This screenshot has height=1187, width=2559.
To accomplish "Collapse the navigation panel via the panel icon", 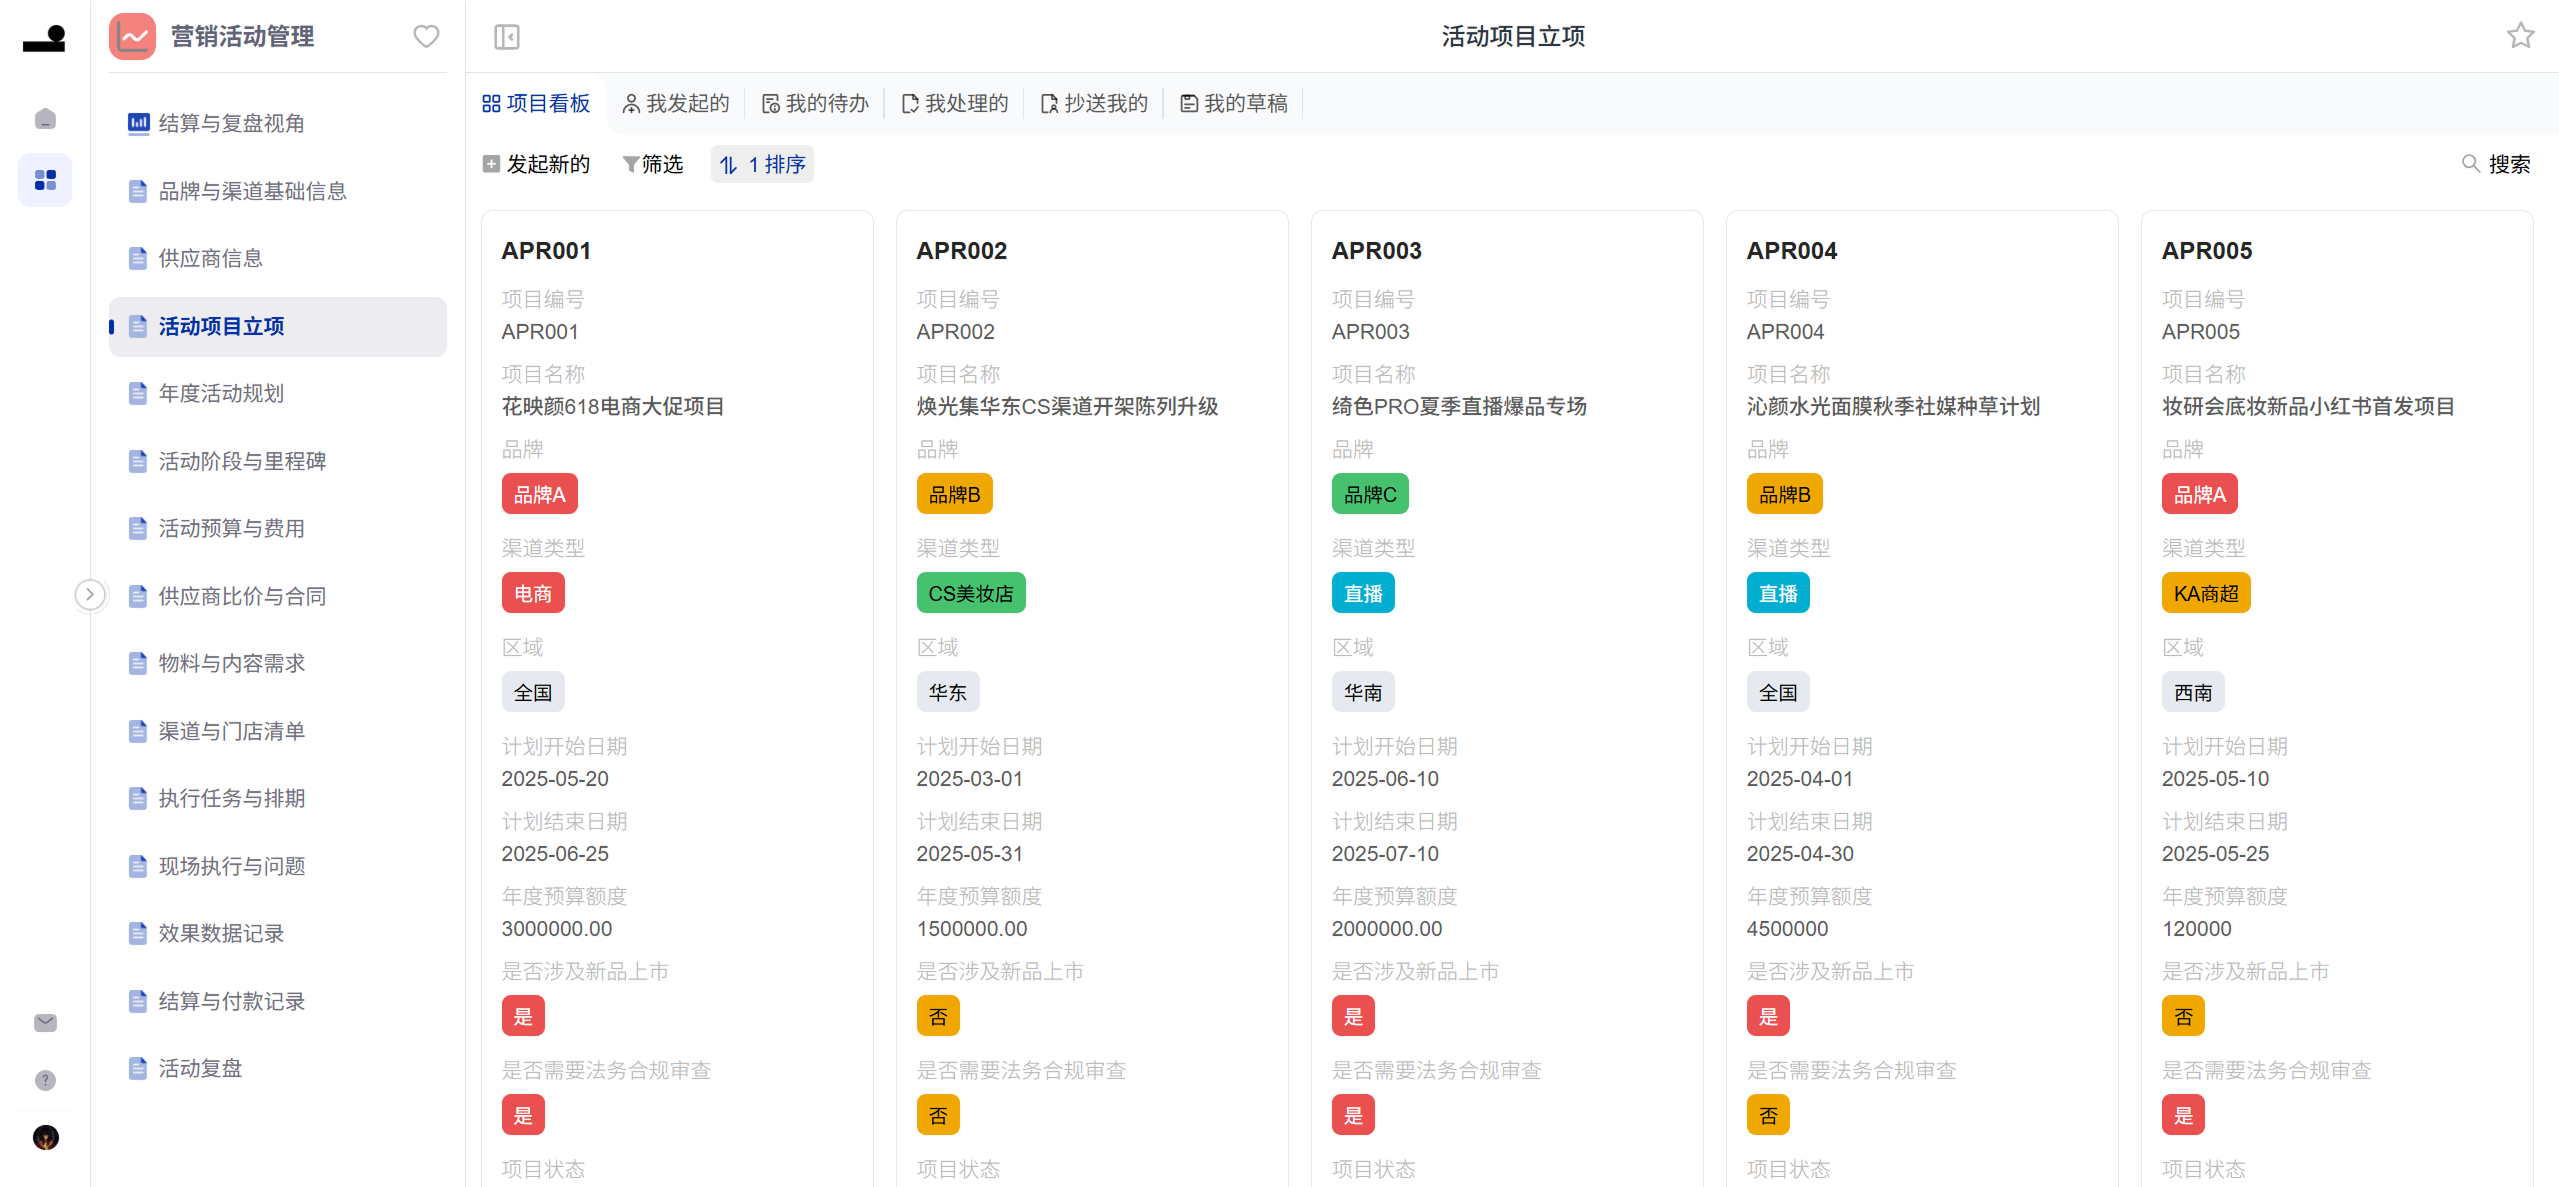I will coord(506,36).
